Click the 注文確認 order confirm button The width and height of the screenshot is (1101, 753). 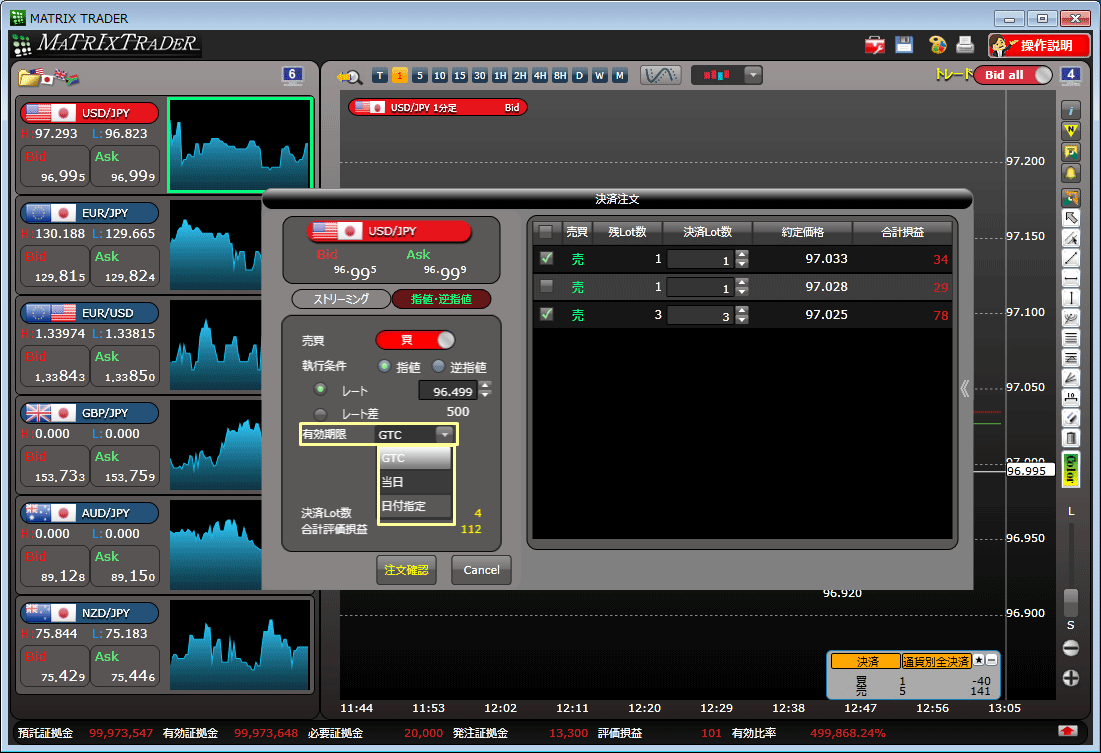coord(407,570)
